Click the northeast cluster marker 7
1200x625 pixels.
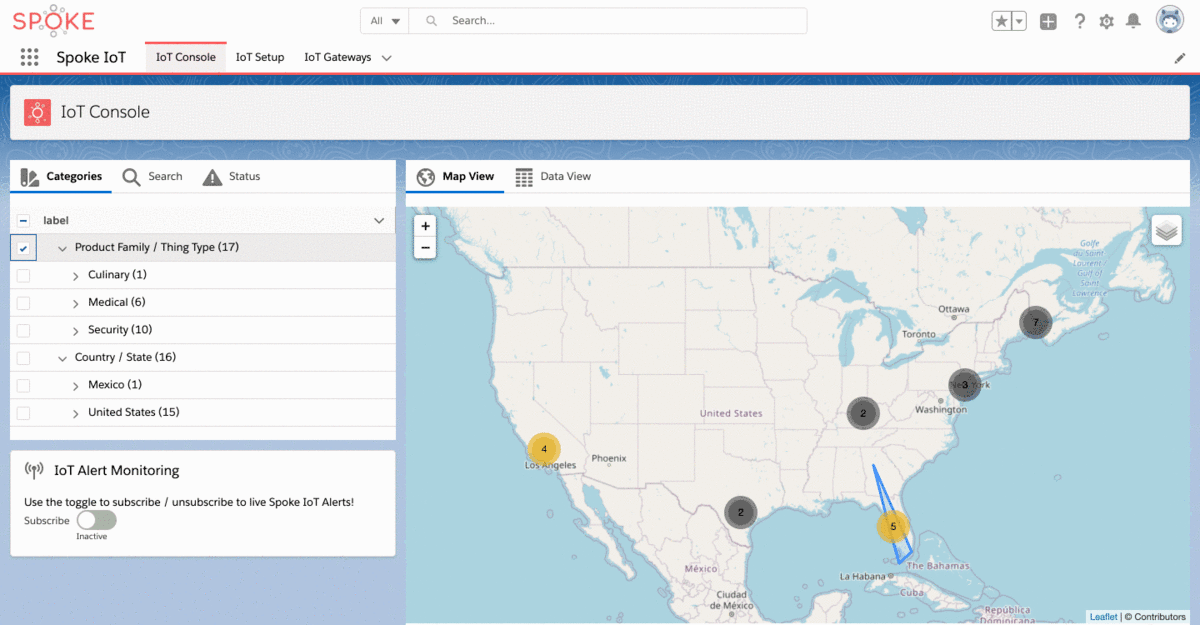1036,323
